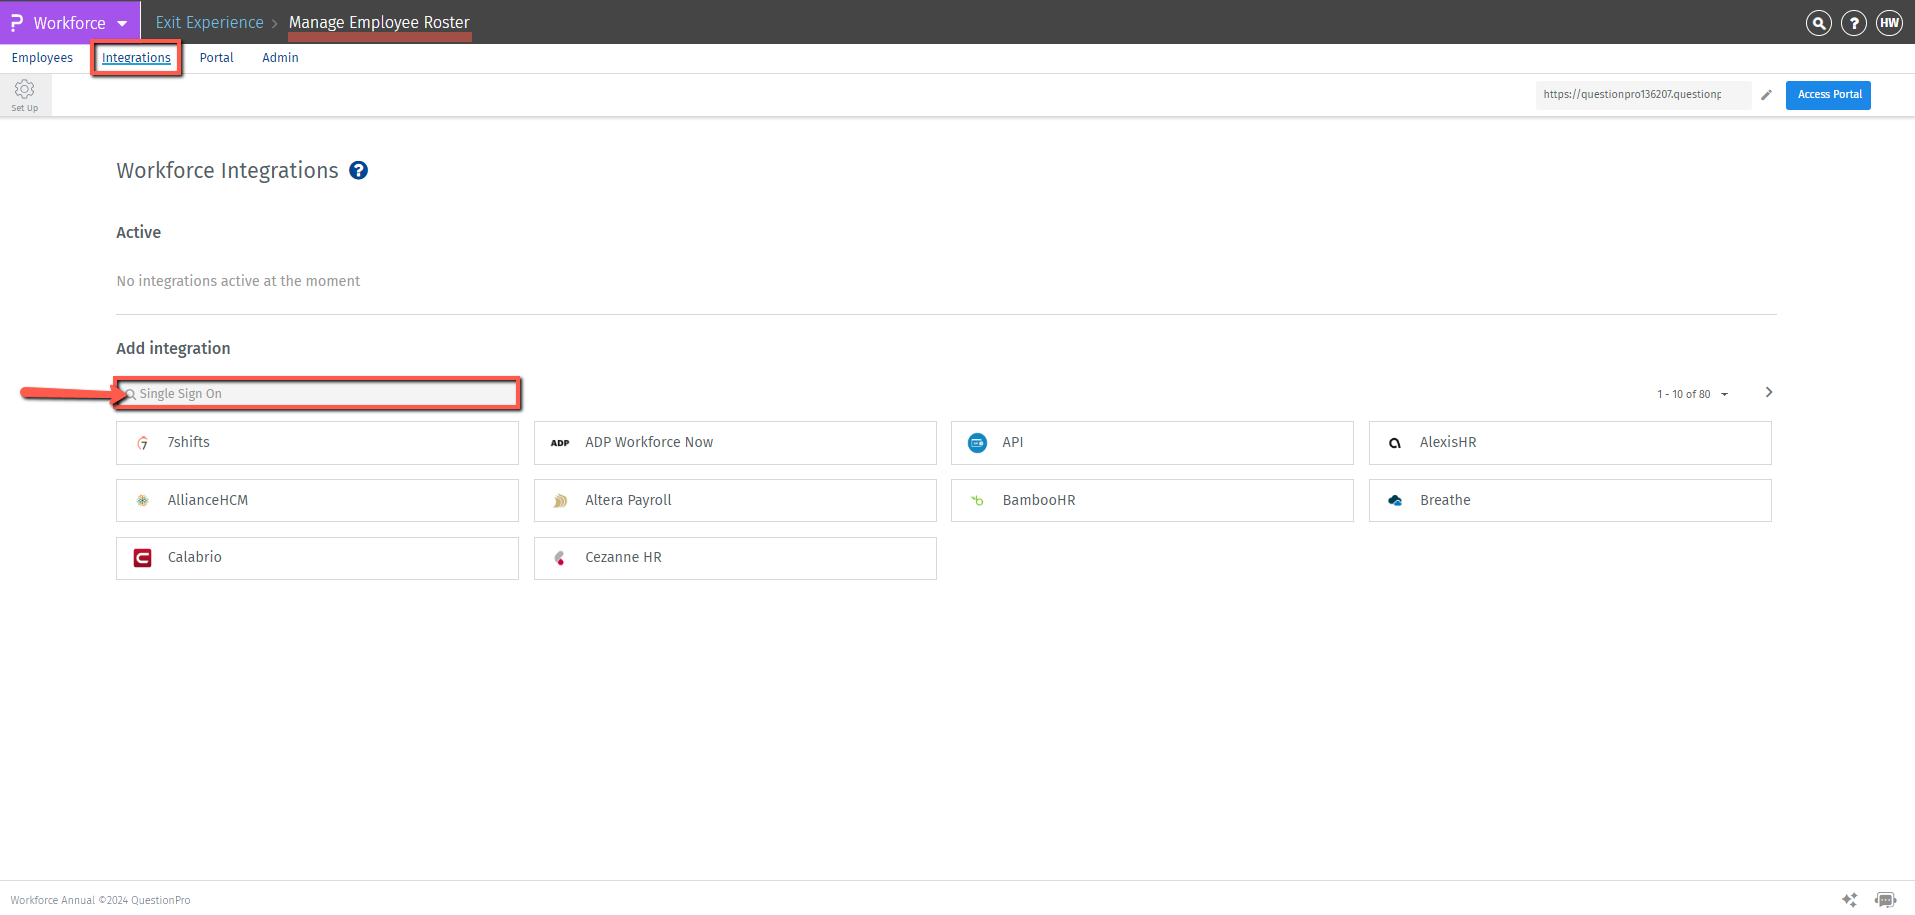Click the portal URL field
Image resolution: width=1915 pixels, height=915 pixels.
pyautogui.click(x=1643, y=95)
